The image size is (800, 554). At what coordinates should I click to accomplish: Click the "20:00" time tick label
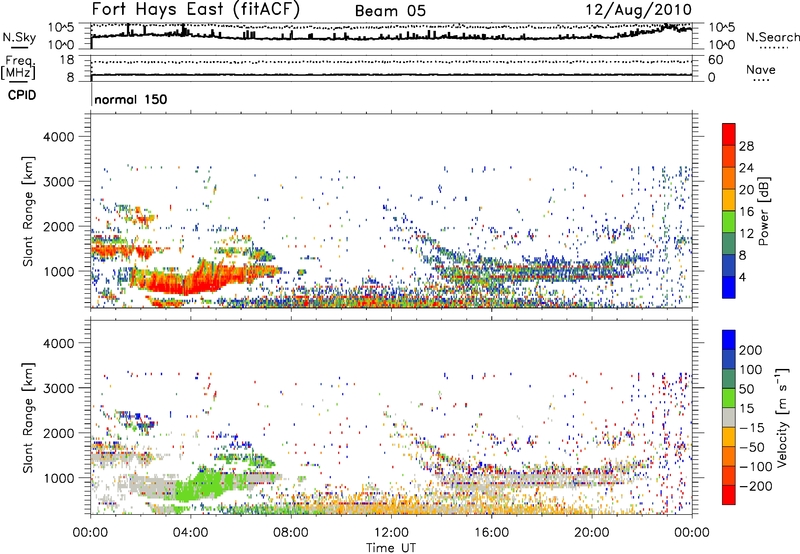592,533
